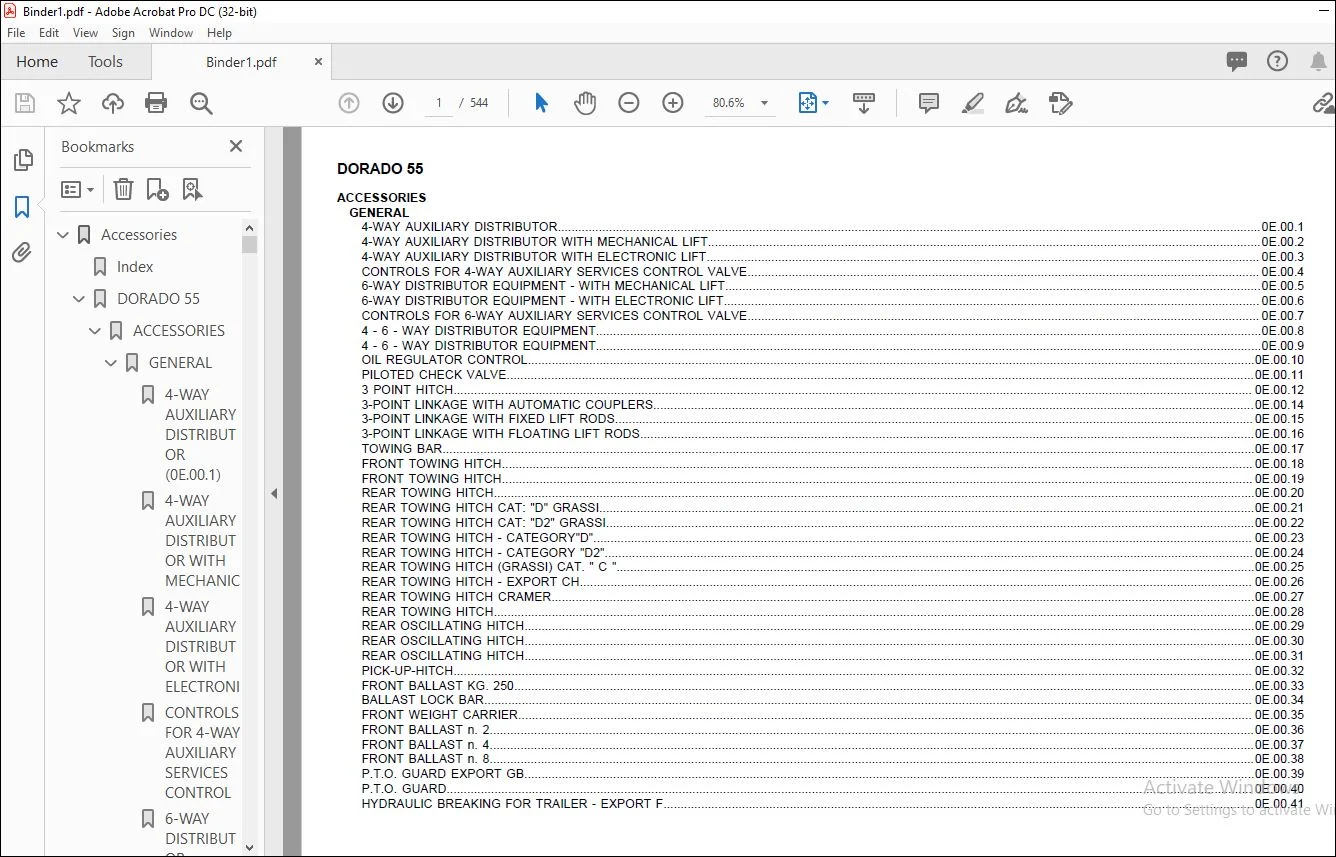The height and width of the screenshot is (857, 1336).
Task: Close the Binder1.pdf tab
Action: pyautogui.click(x=319, y=61)
